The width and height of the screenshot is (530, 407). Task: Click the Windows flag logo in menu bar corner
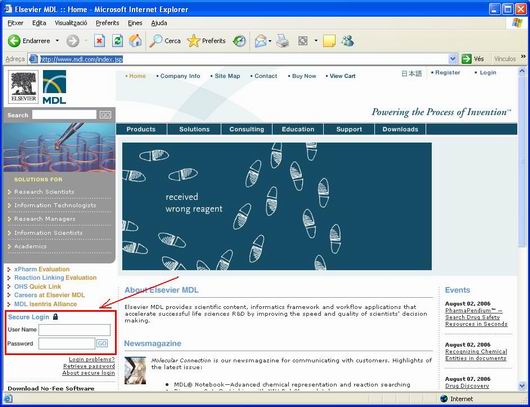[x=517, y=23]
